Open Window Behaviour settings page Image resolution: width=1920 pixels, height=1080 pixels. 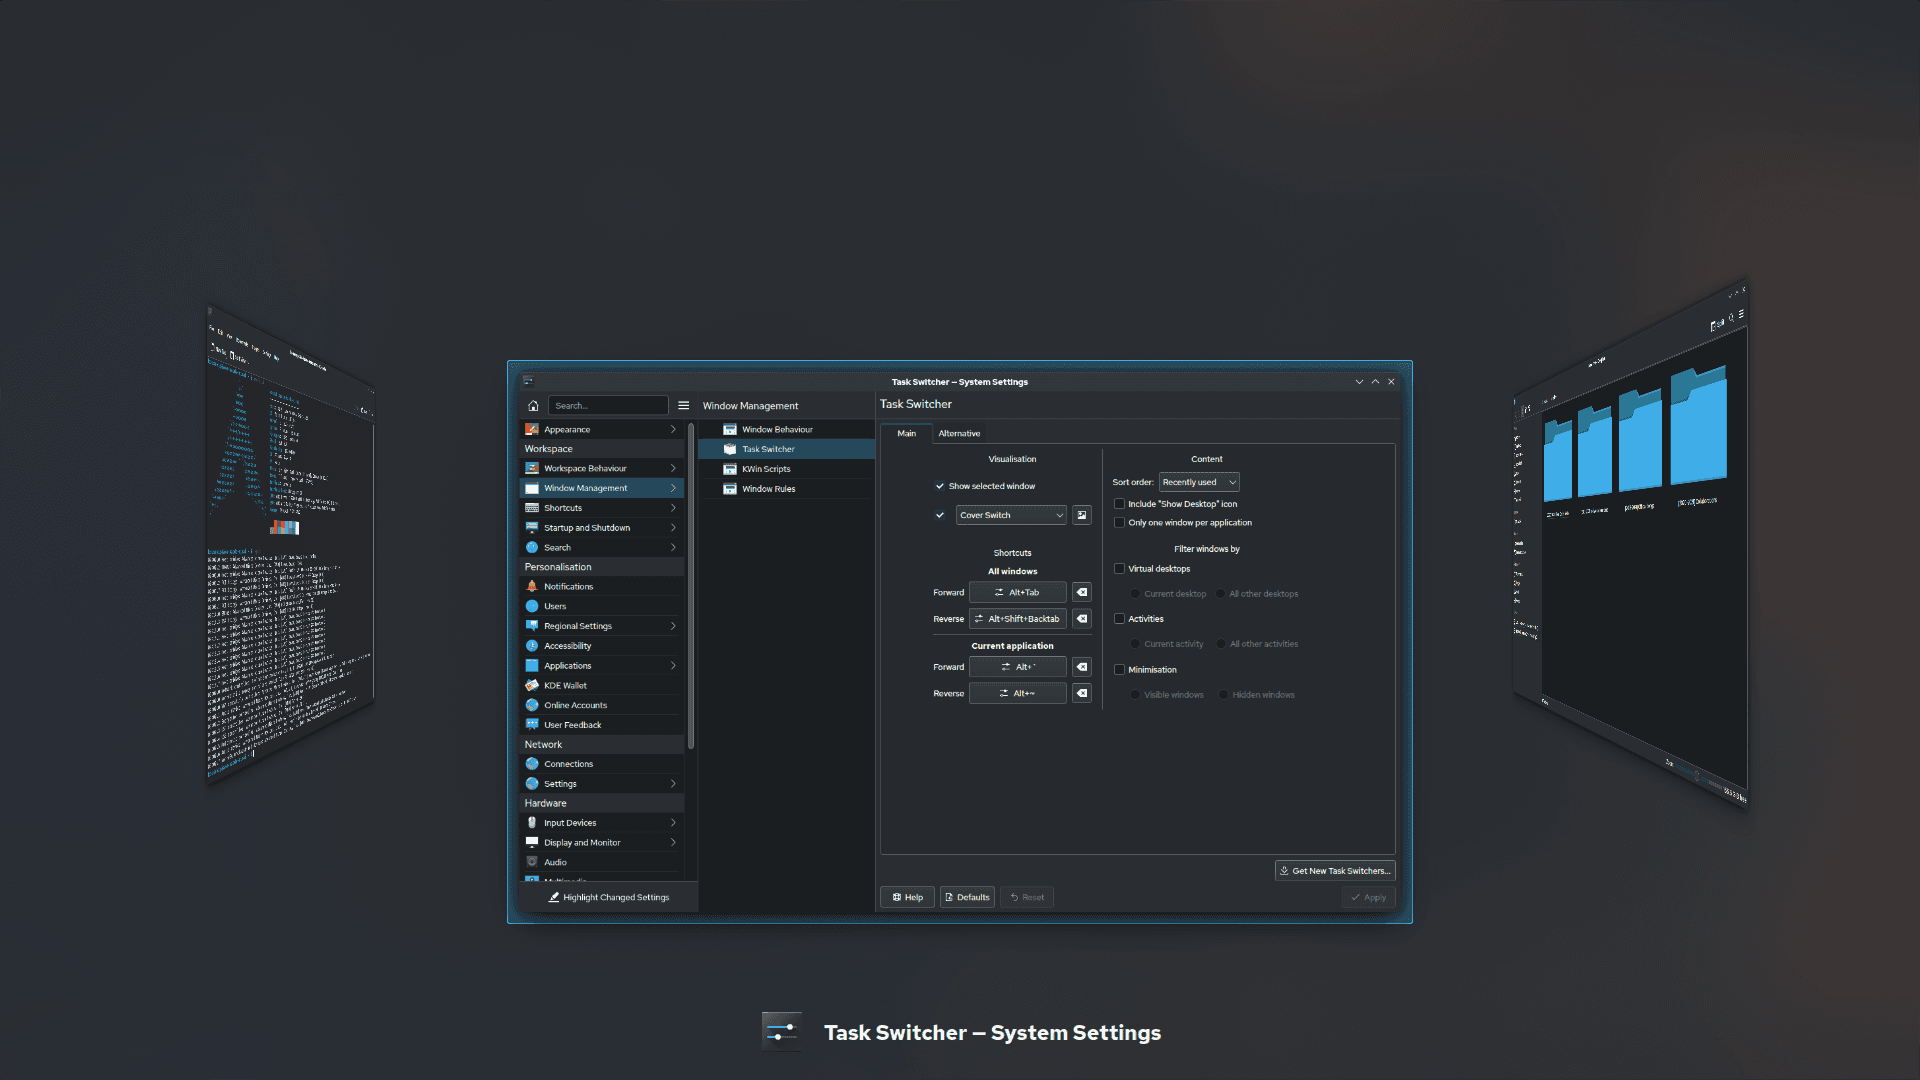[787, 430]
